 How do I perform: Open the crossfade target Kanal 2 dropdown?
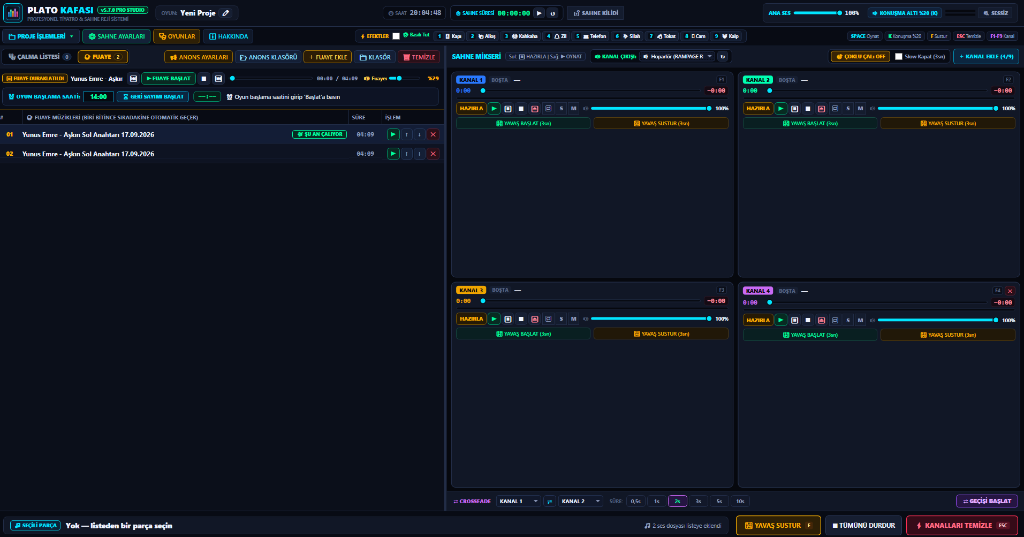coord(580,501)
